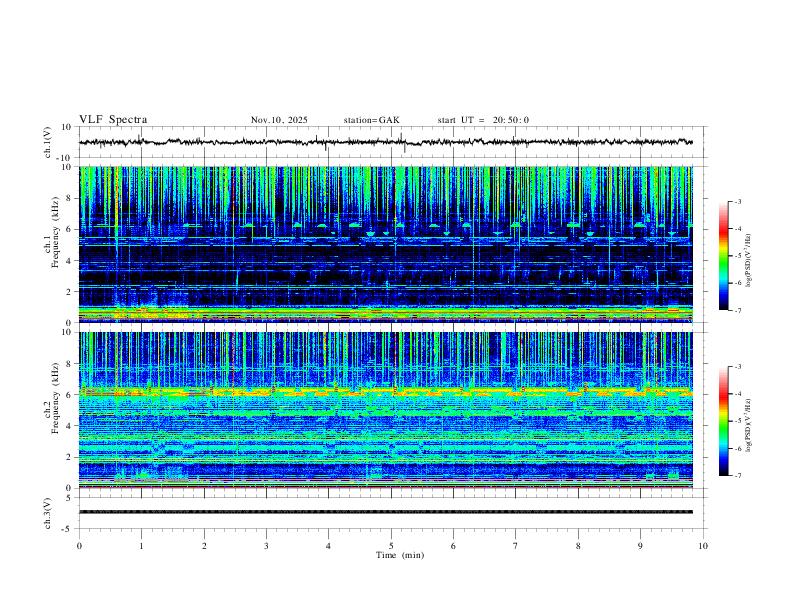
Task: Click the 'ch.1(V)' waveform axis label
Action: [48, 142]
